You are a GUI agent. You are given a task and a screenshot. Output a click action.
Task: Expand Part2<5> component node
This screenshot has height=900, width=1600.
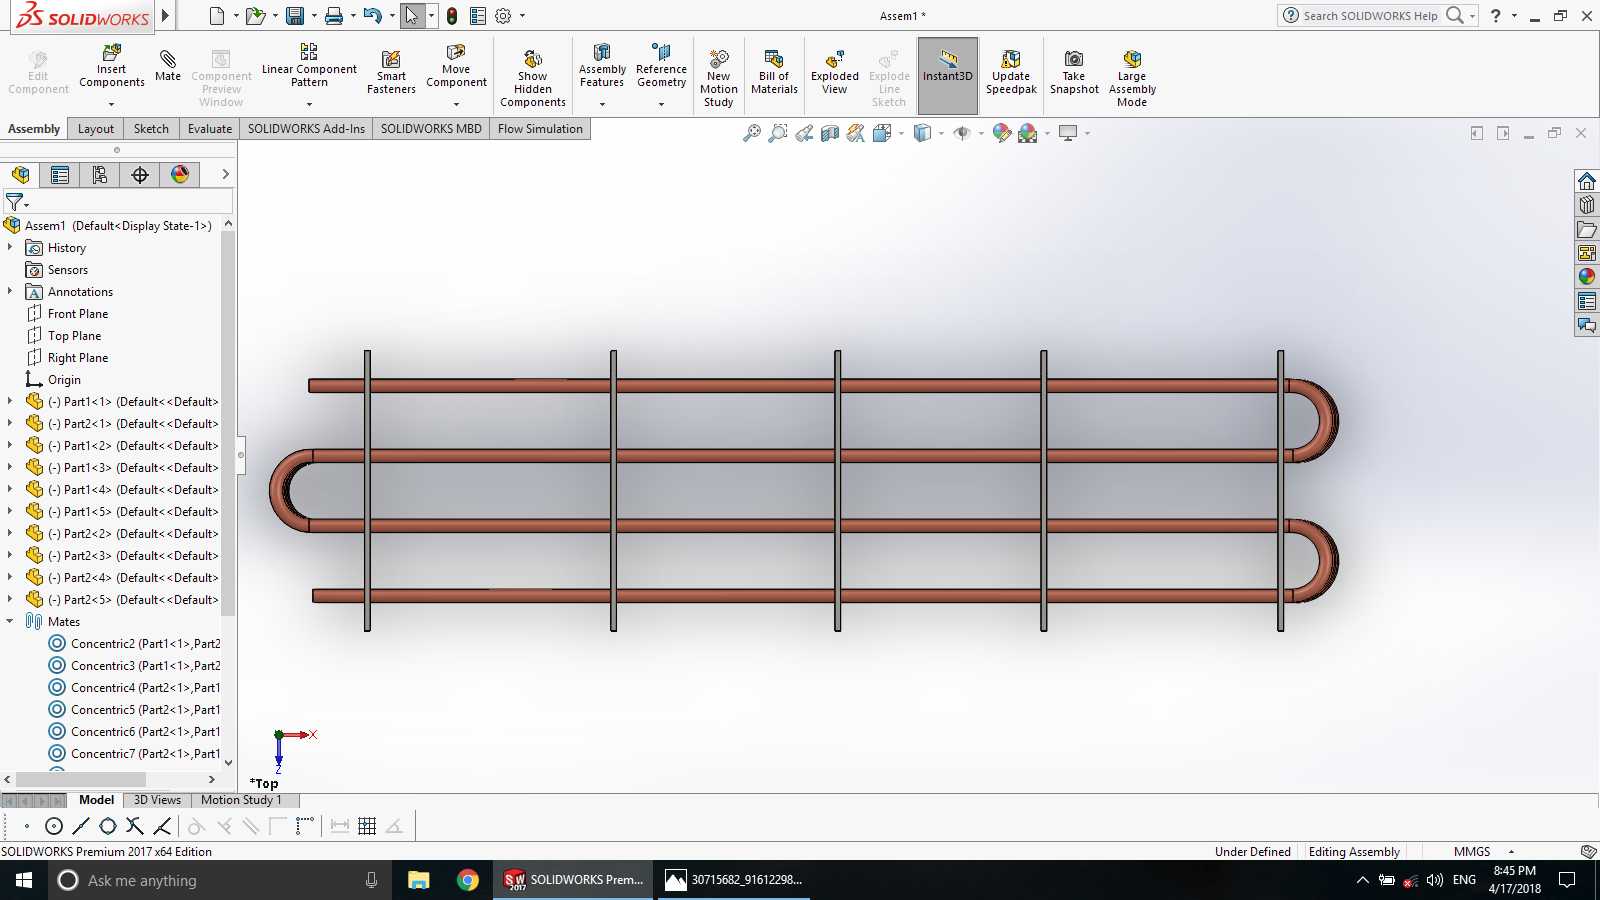click(10, 599)
